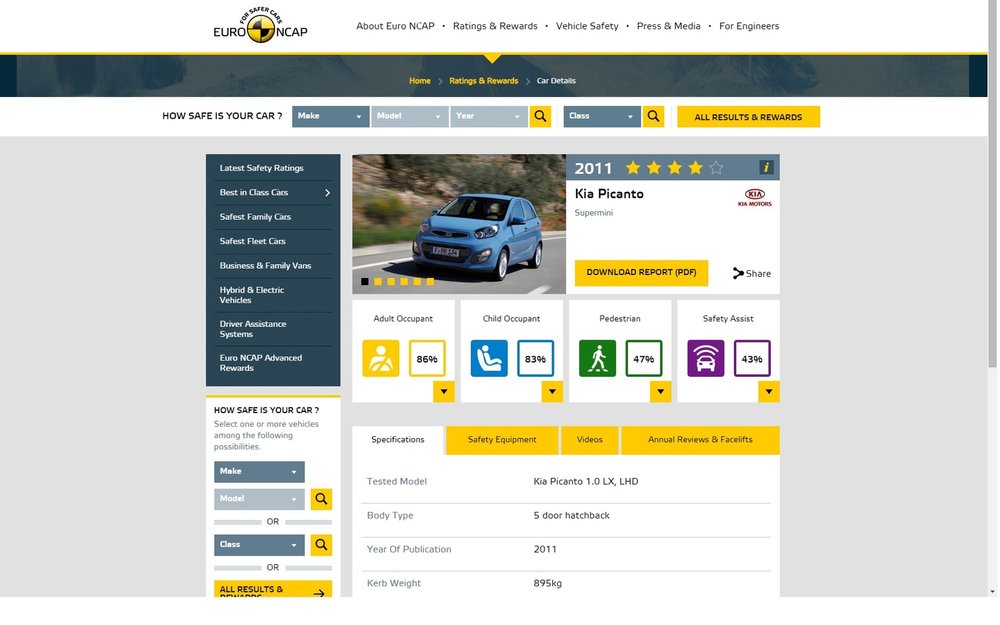
Task: Click the Pedestrian 47% score box
Action: (643, 358)
